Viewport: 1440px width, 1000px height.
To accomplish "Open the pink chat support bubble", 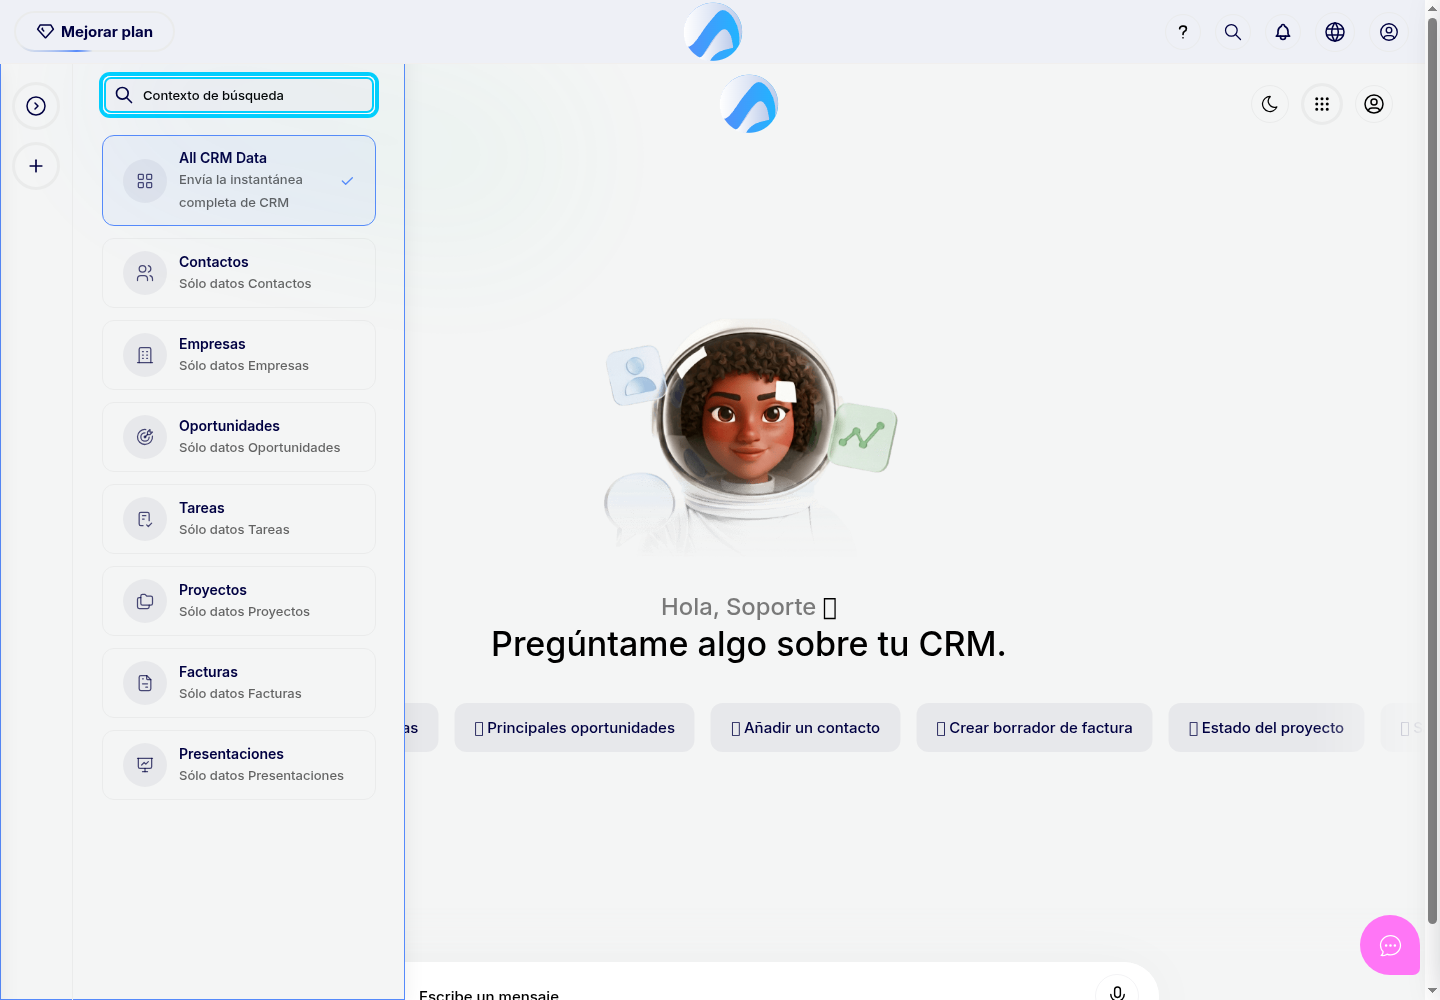I will 1390,945.
